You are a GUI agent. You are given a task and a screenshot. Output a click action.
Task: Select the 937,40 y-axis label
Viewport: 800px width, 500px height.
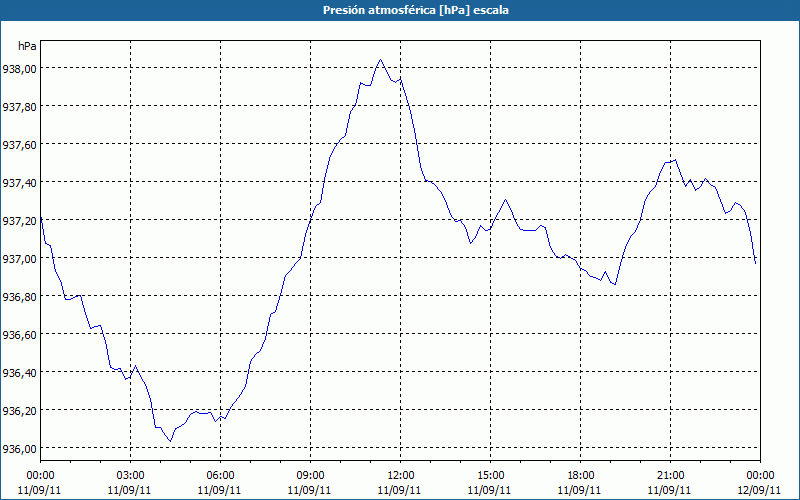(x=19, y=182)
